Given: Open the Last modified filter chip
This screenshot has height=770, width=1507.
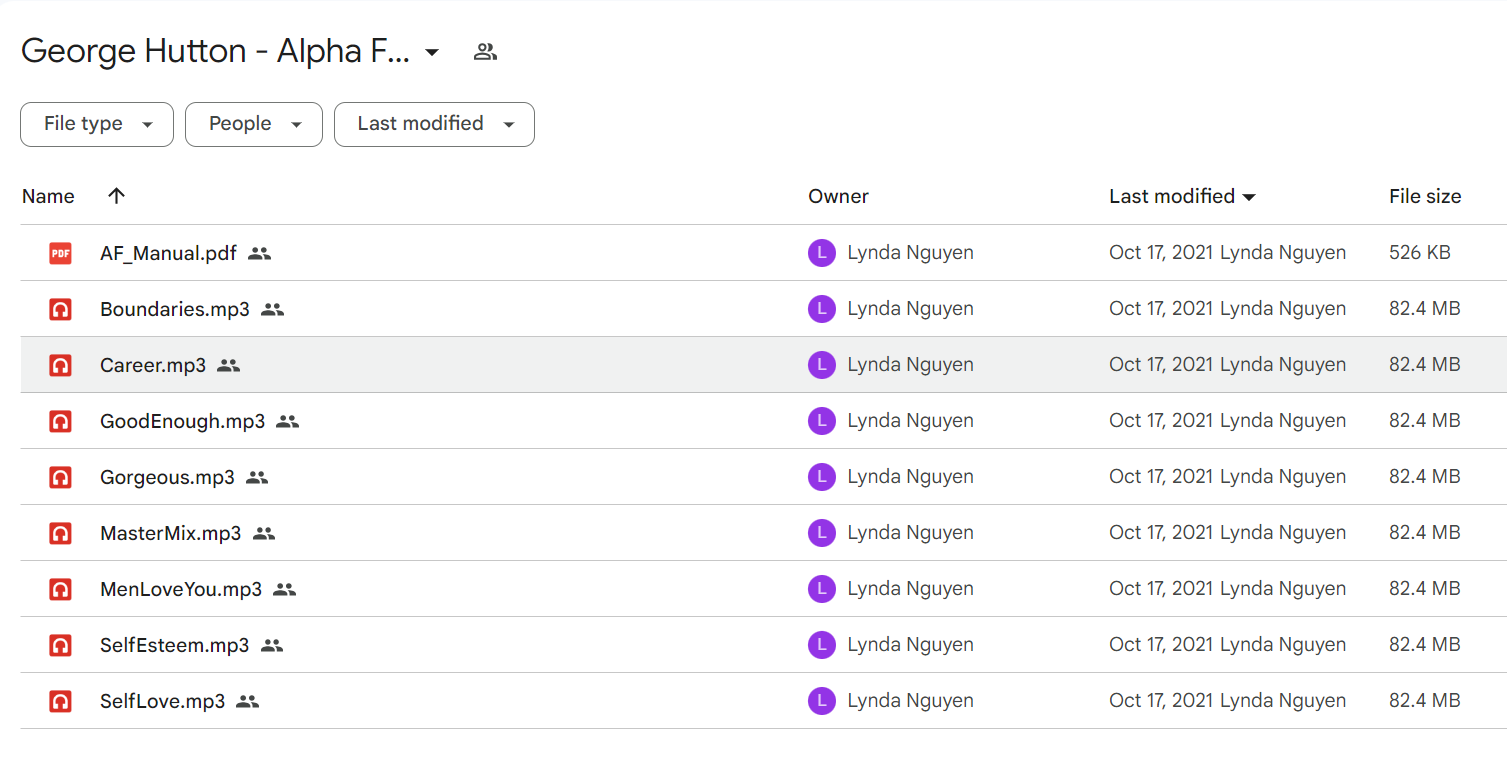Looking at the screenshot, I should [x=434, y=124].
